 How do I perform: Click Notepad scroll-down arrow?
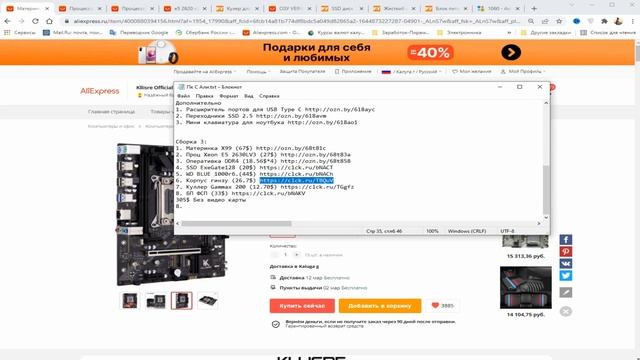tap(546, 218)
